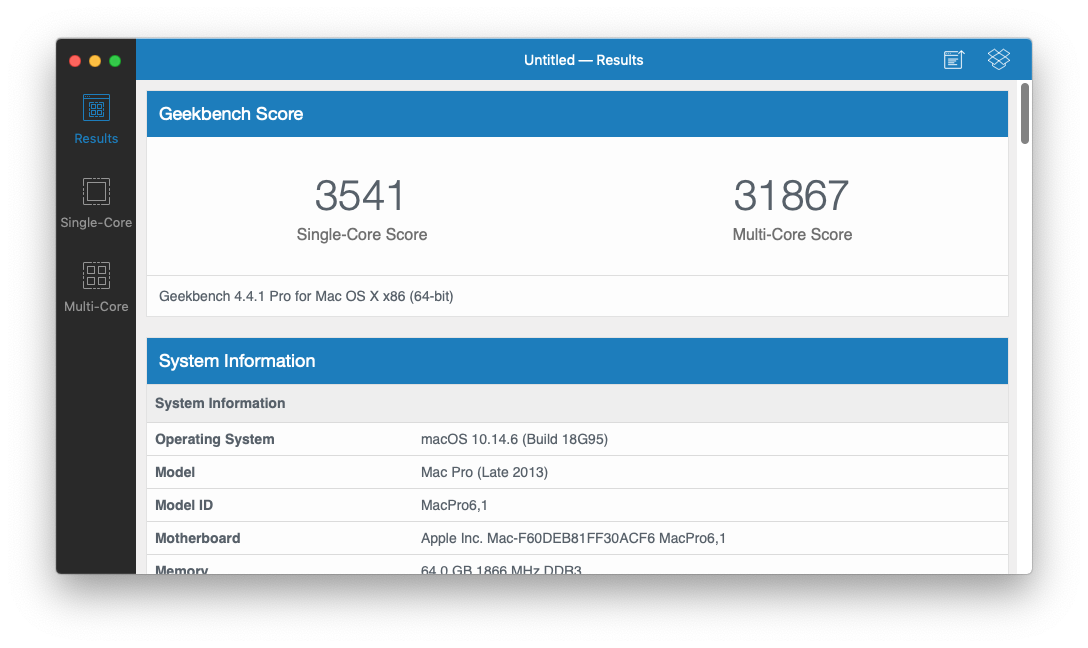Click the Dropbox icon in title bar
The height and width of the screenshot is (648, 1088).
click(x=998, y=59)
